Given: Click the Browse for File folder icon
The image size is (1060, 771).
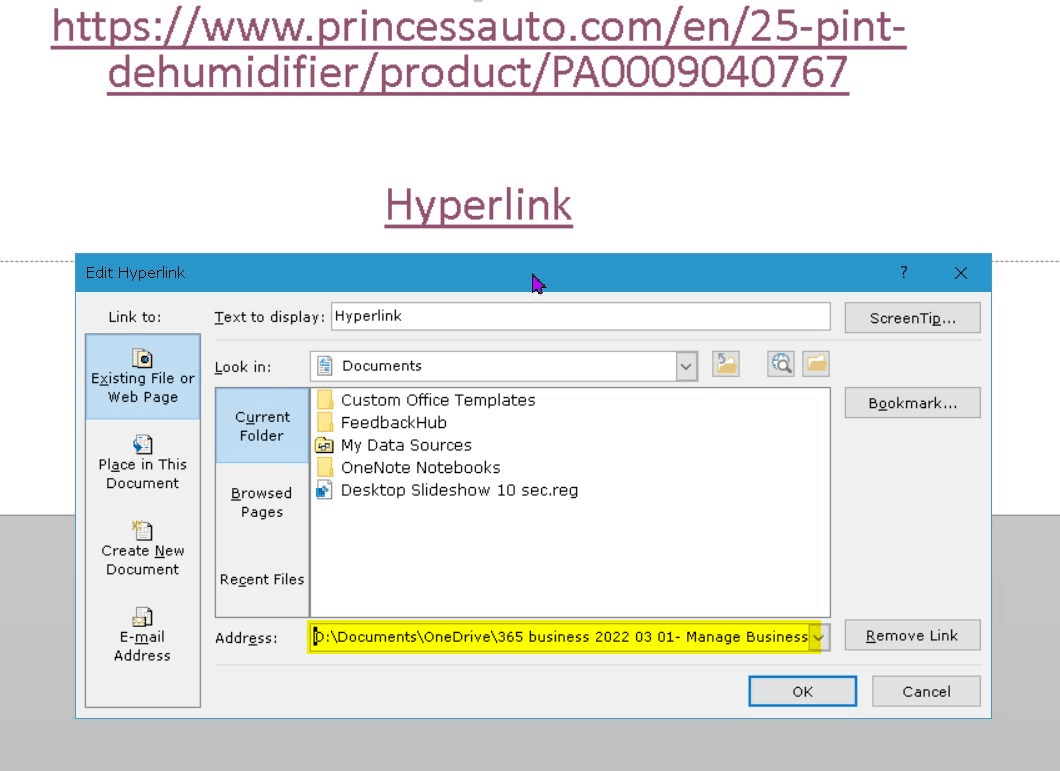Looking at the screenshot, I should (816, 365).
